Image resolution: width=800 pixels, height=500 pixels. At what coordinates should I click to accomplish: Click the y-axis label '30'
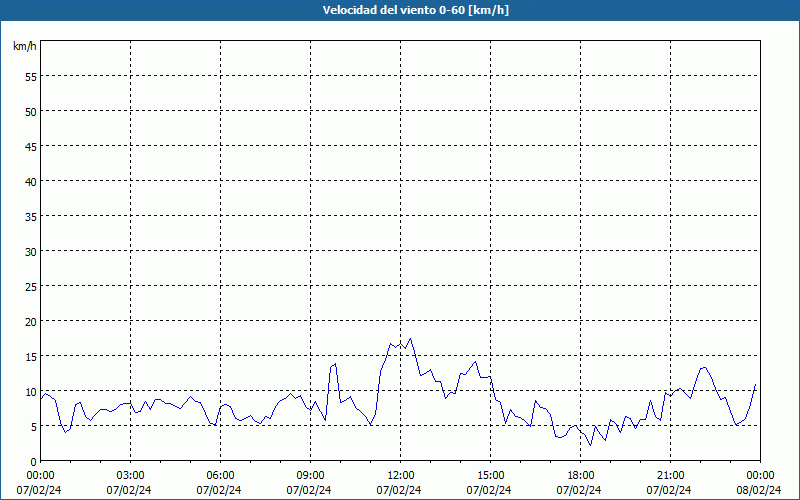(x=31, y=252)
